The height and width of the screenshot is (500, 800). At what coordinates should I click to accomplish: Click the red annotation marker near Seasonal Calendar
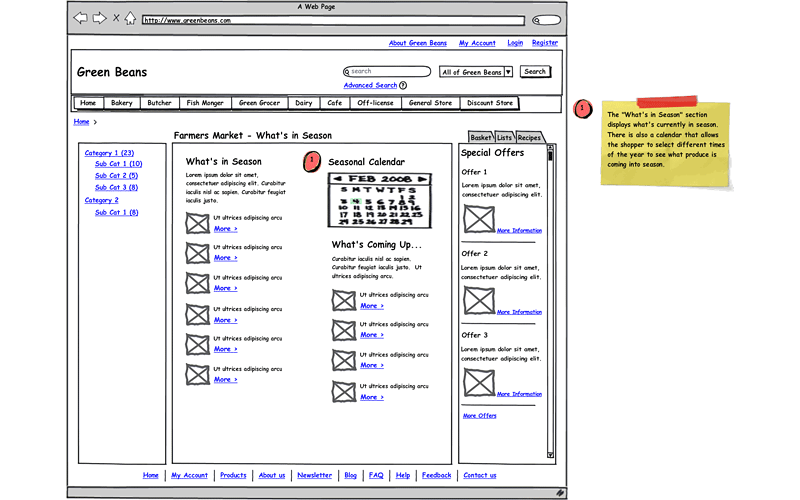point(312,160)
